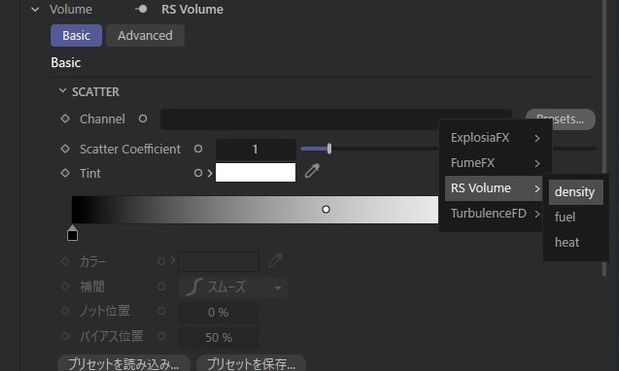Click the Volume node connection icon

141,9
